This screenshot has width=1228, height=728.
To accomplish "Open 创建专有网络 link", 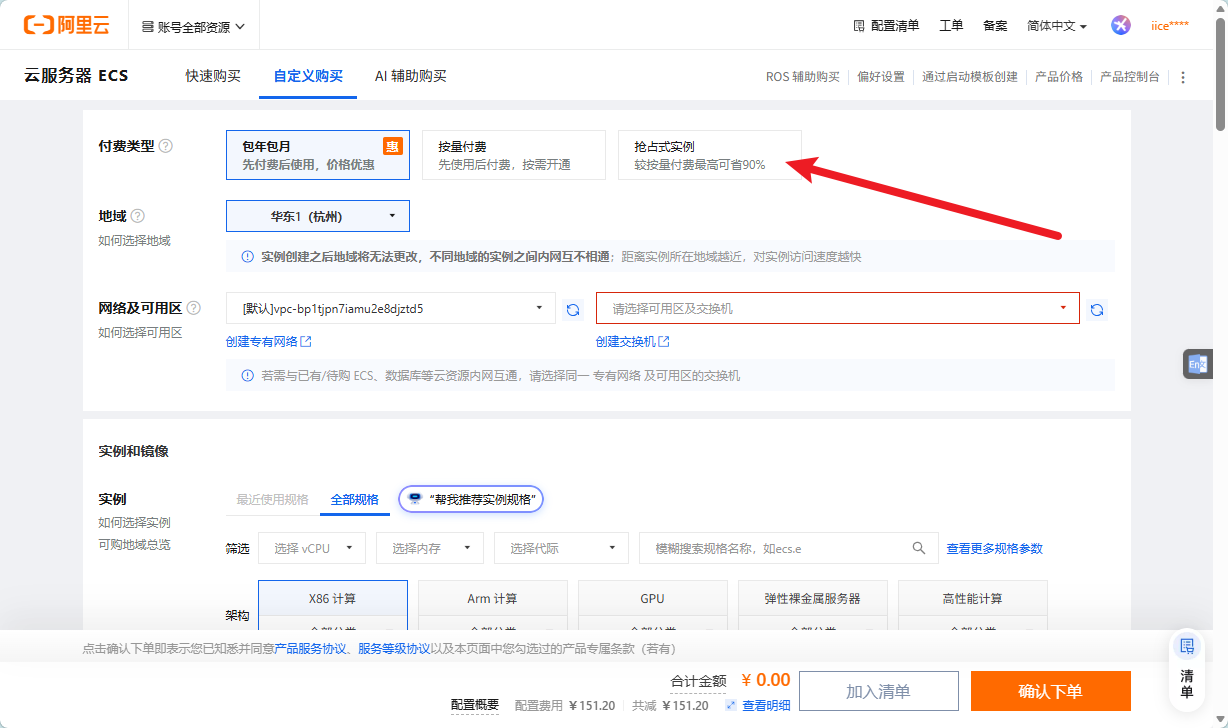I will 269,342.
